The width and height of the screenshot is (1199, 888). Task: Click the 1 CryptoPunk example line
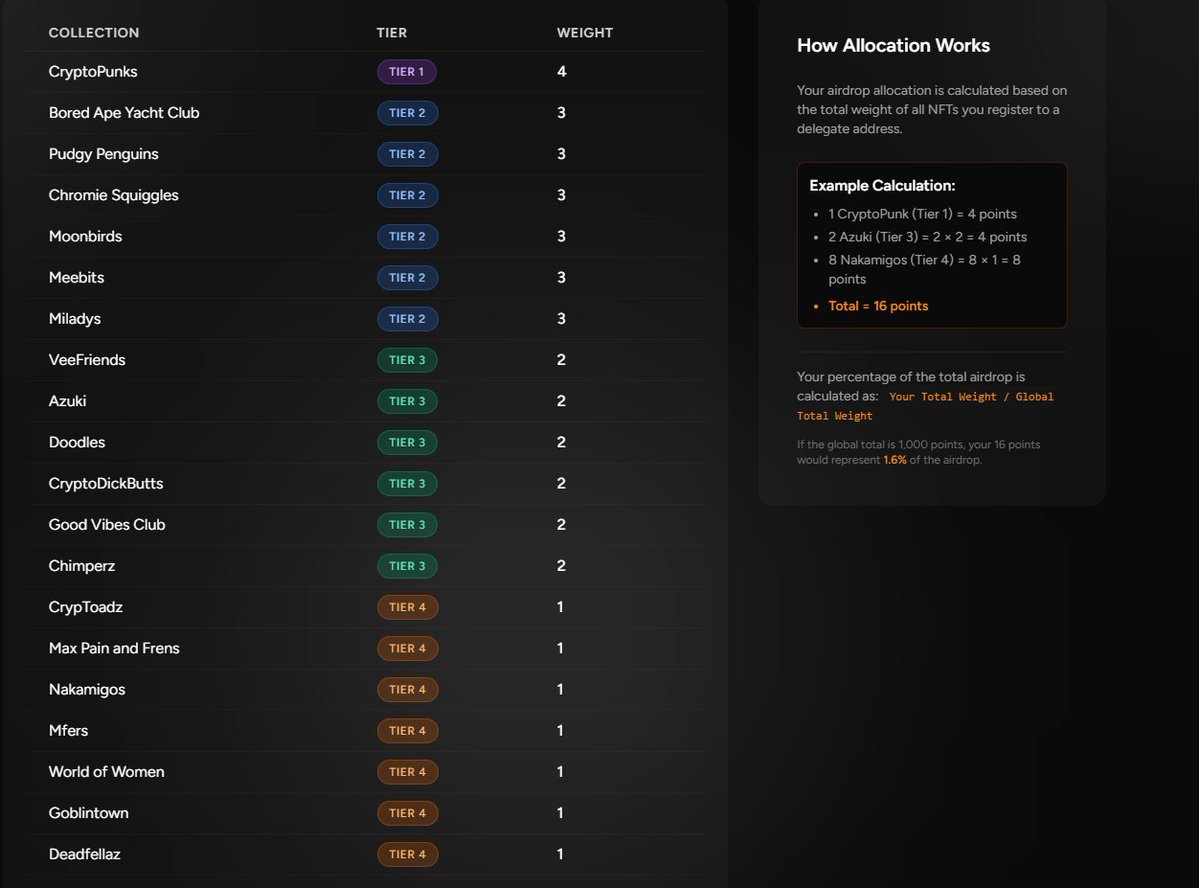tap(922, 214)
